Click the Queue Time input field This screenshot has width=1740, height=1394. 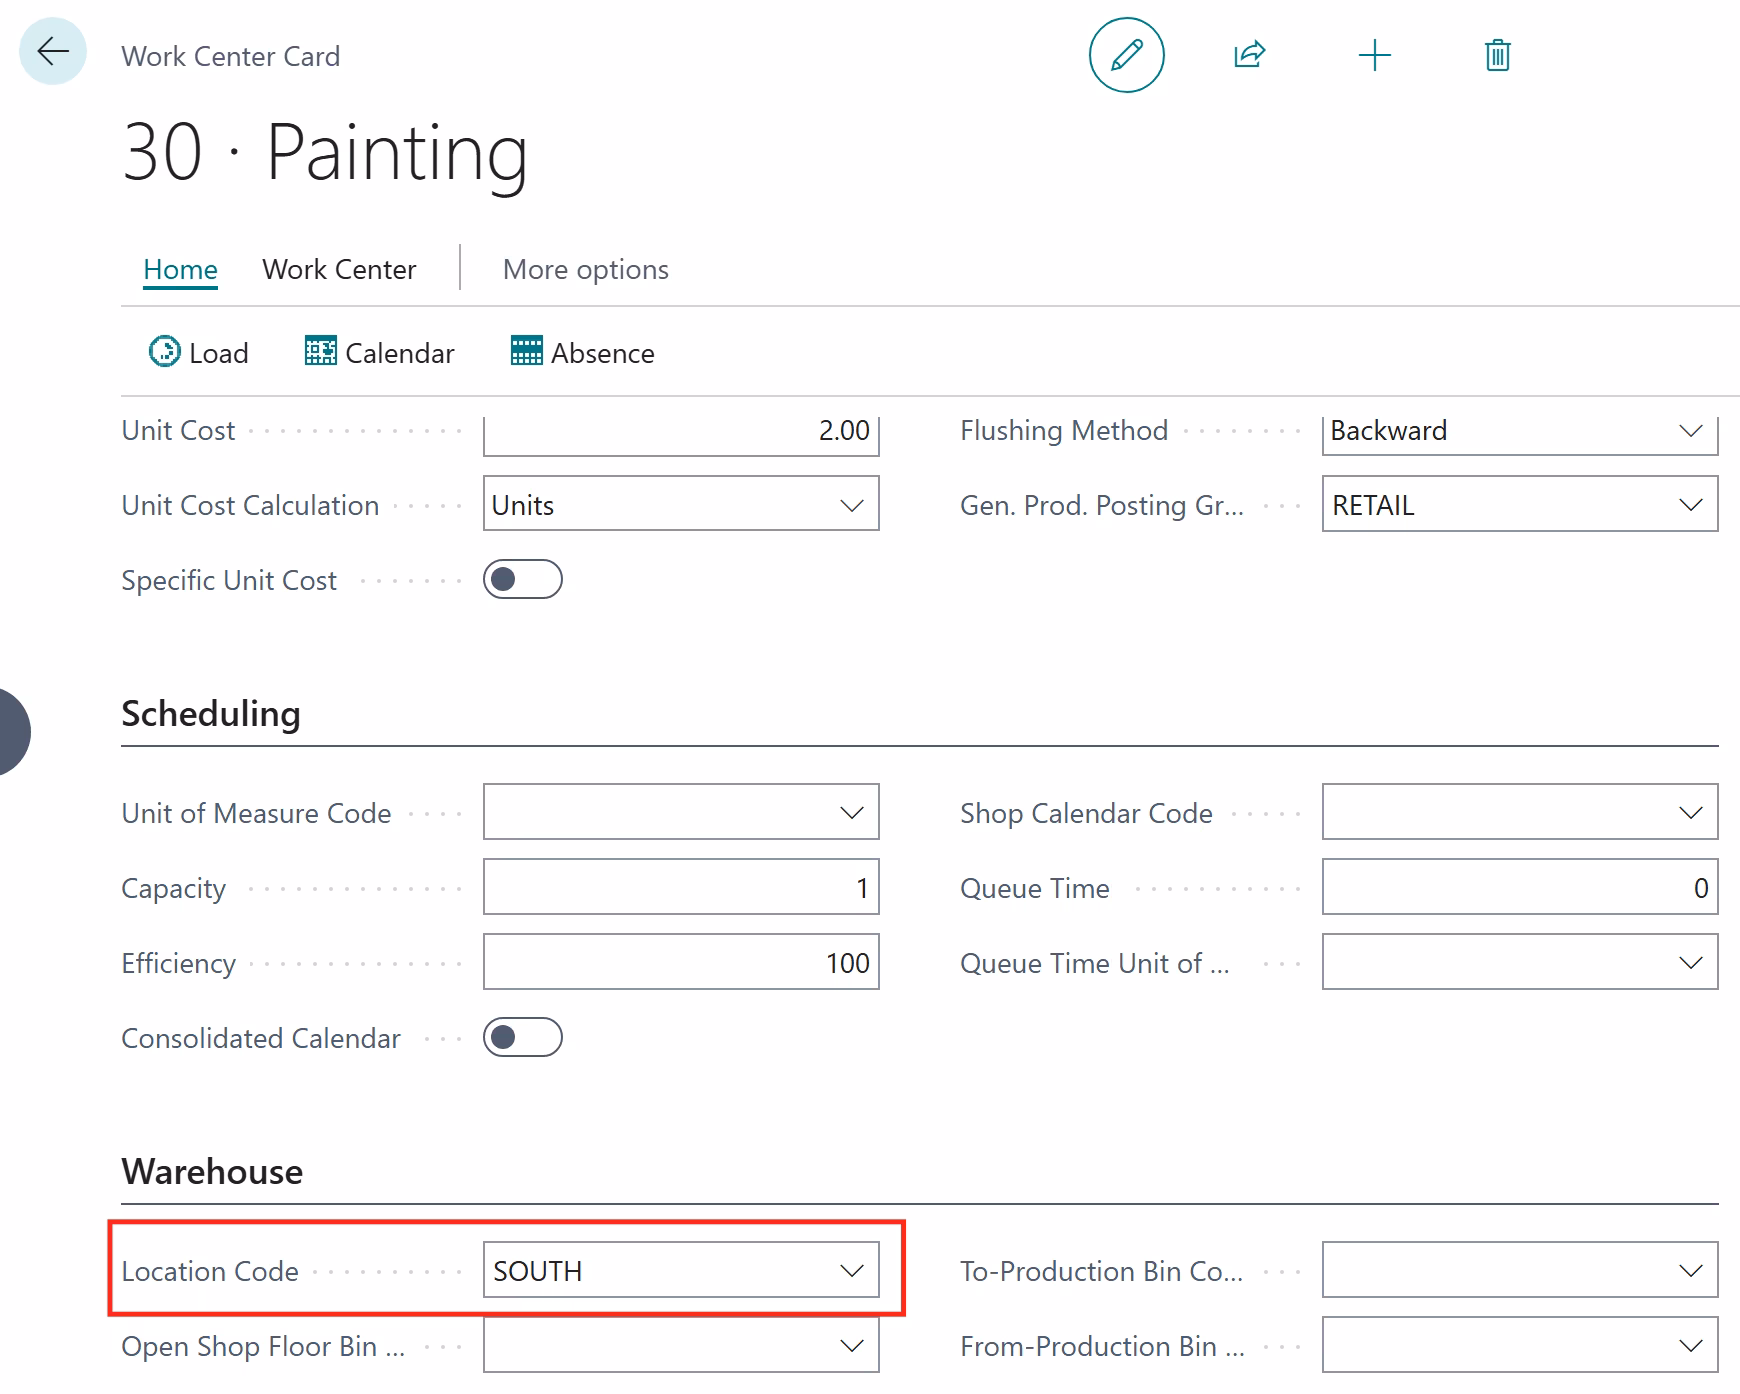pos(1519,888)
